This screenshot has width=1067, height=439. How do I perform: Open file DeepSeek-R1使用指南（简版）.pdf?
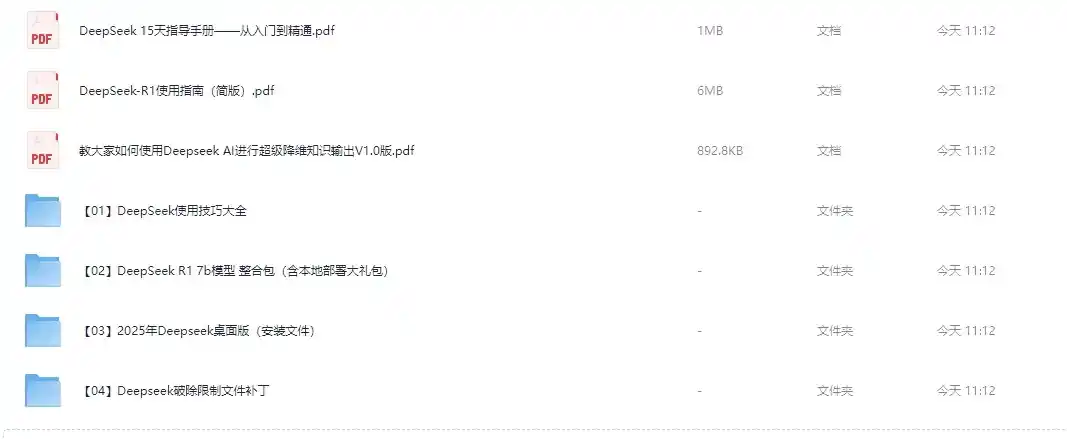(177, 91)
